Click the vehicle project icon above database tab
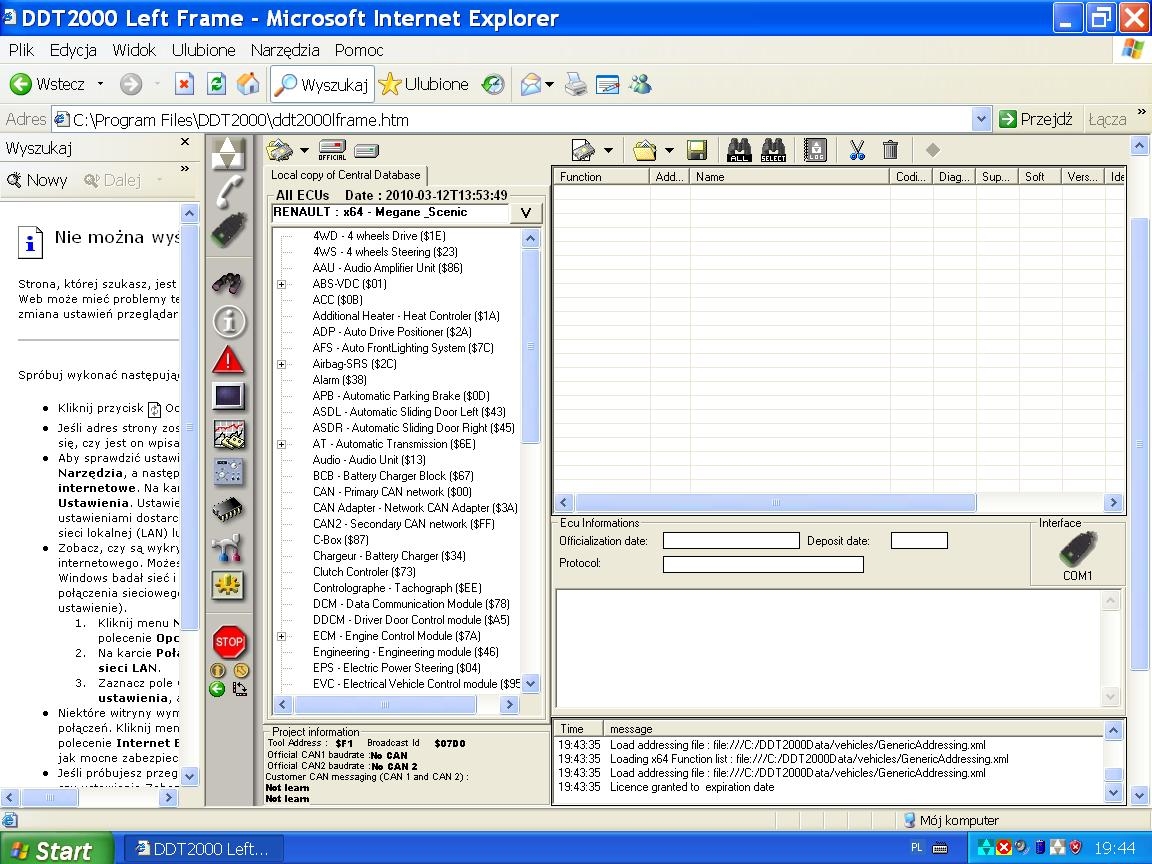The height and width of the screenshot is (864, 1152). [280, 150]
